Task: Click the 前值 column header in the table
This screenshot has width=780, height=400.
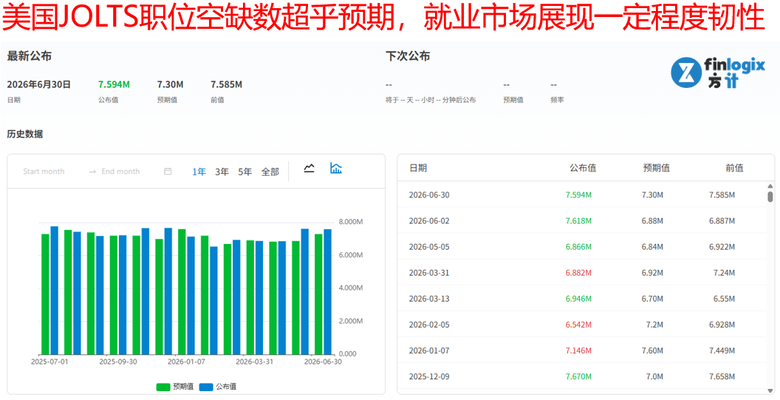Action: 734,168
